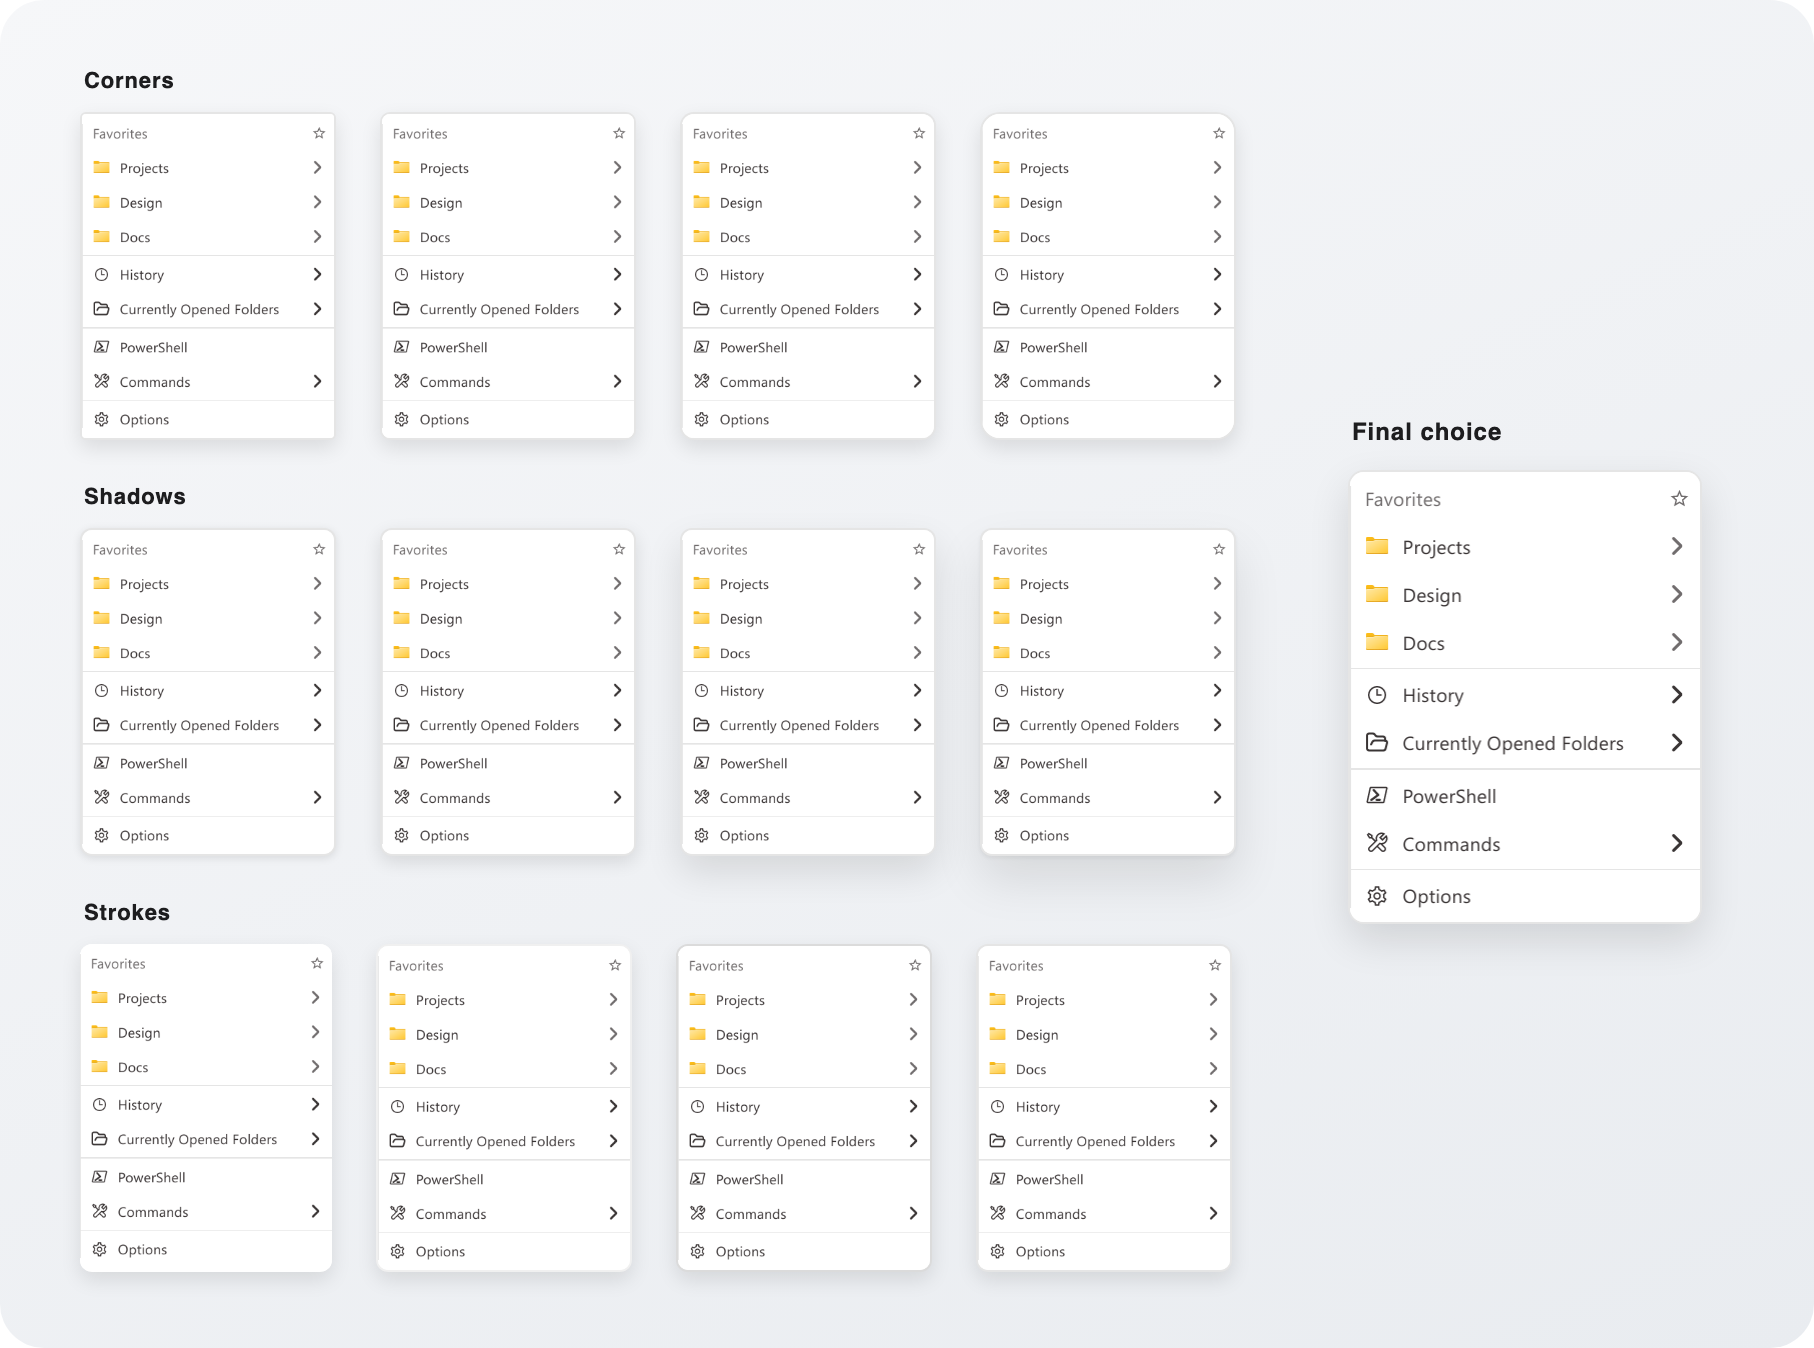Click the Final choice heading
1814x1348 pixels.
click(x=1427, y=432)
